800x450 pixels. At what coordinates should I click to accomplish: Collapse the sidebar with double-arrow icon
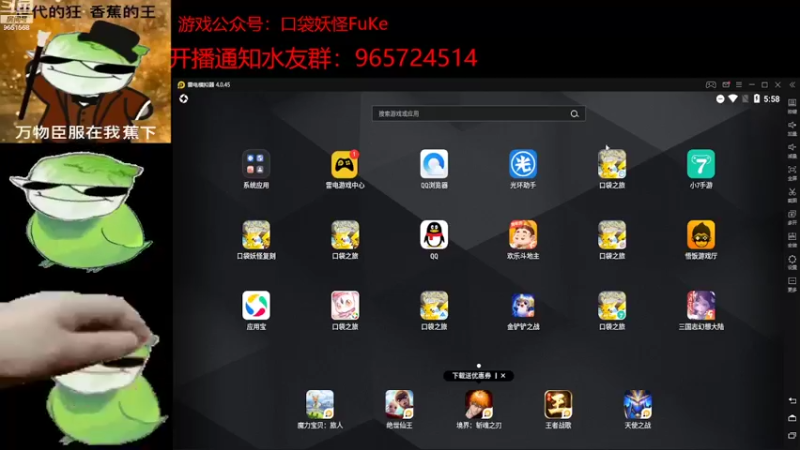point(792,85)
